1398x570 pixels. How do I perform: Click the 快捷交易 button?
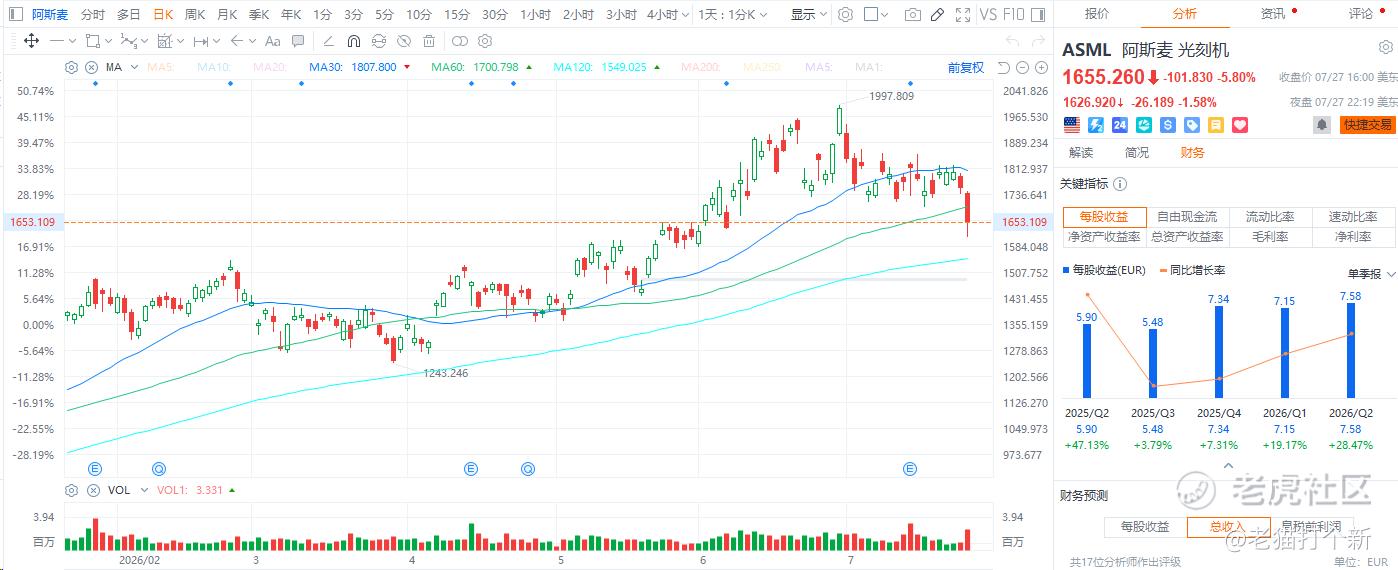[1367, 125]
